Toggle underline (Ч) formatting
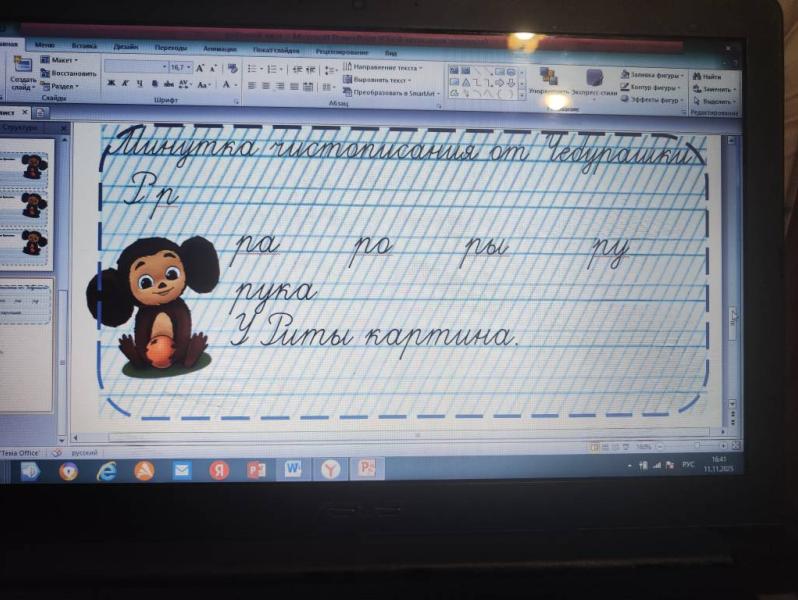 pyautogui.click(x=139, y=84)
